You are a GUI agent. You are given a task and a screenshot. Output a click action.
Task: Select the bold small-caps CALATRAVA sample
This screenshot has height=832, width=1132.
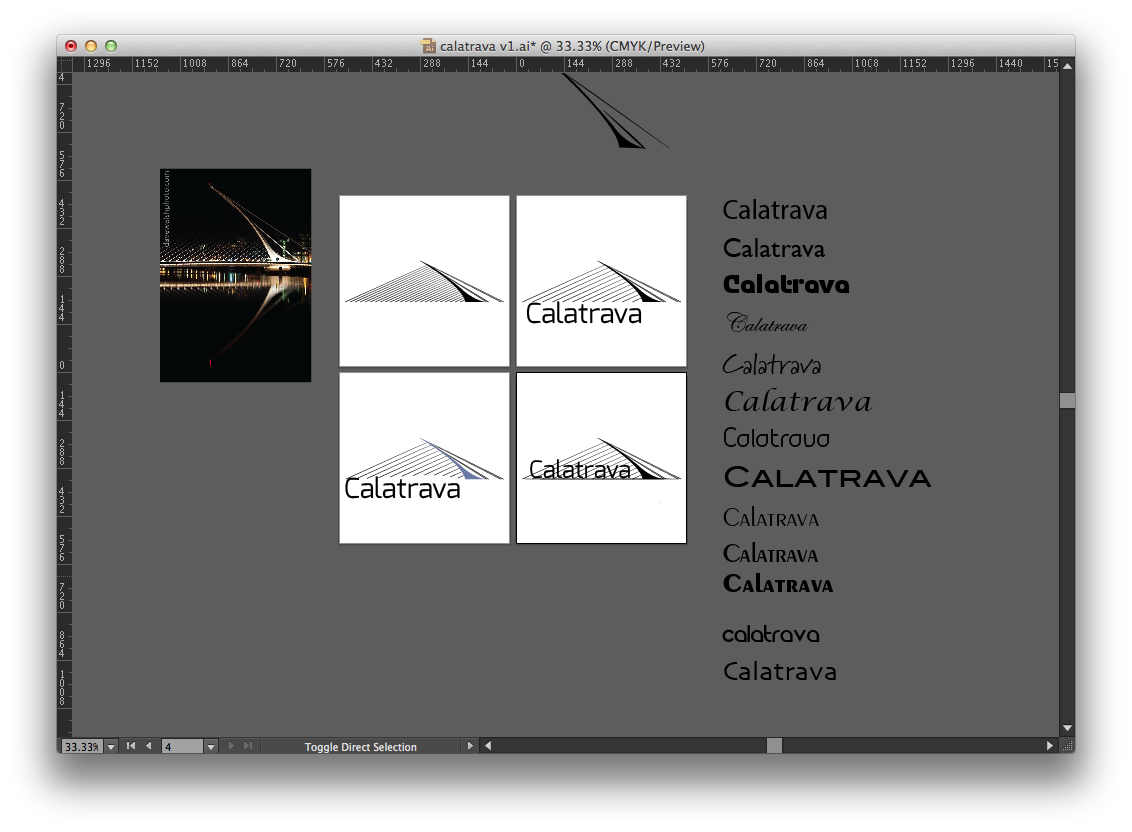pyautogui.click(x=778, y=584)
